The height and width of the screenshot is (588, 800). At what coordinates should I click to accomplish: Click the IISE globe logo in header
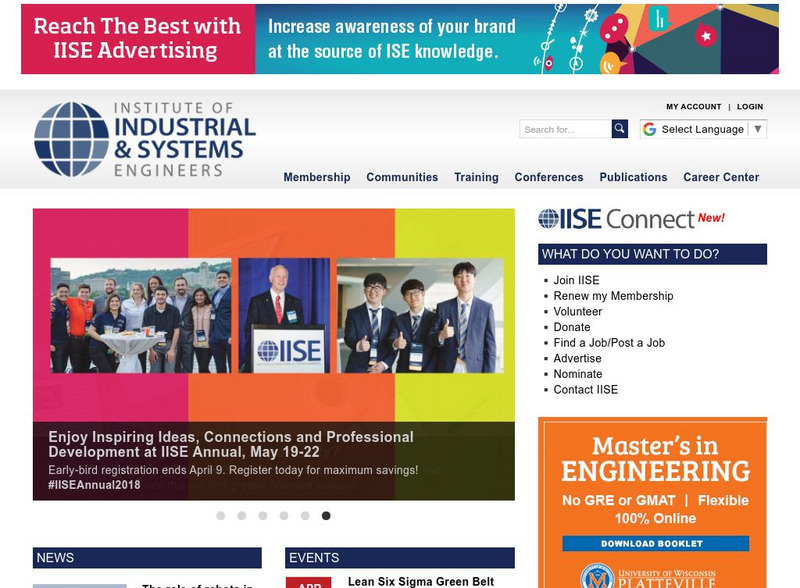[71, 139]
